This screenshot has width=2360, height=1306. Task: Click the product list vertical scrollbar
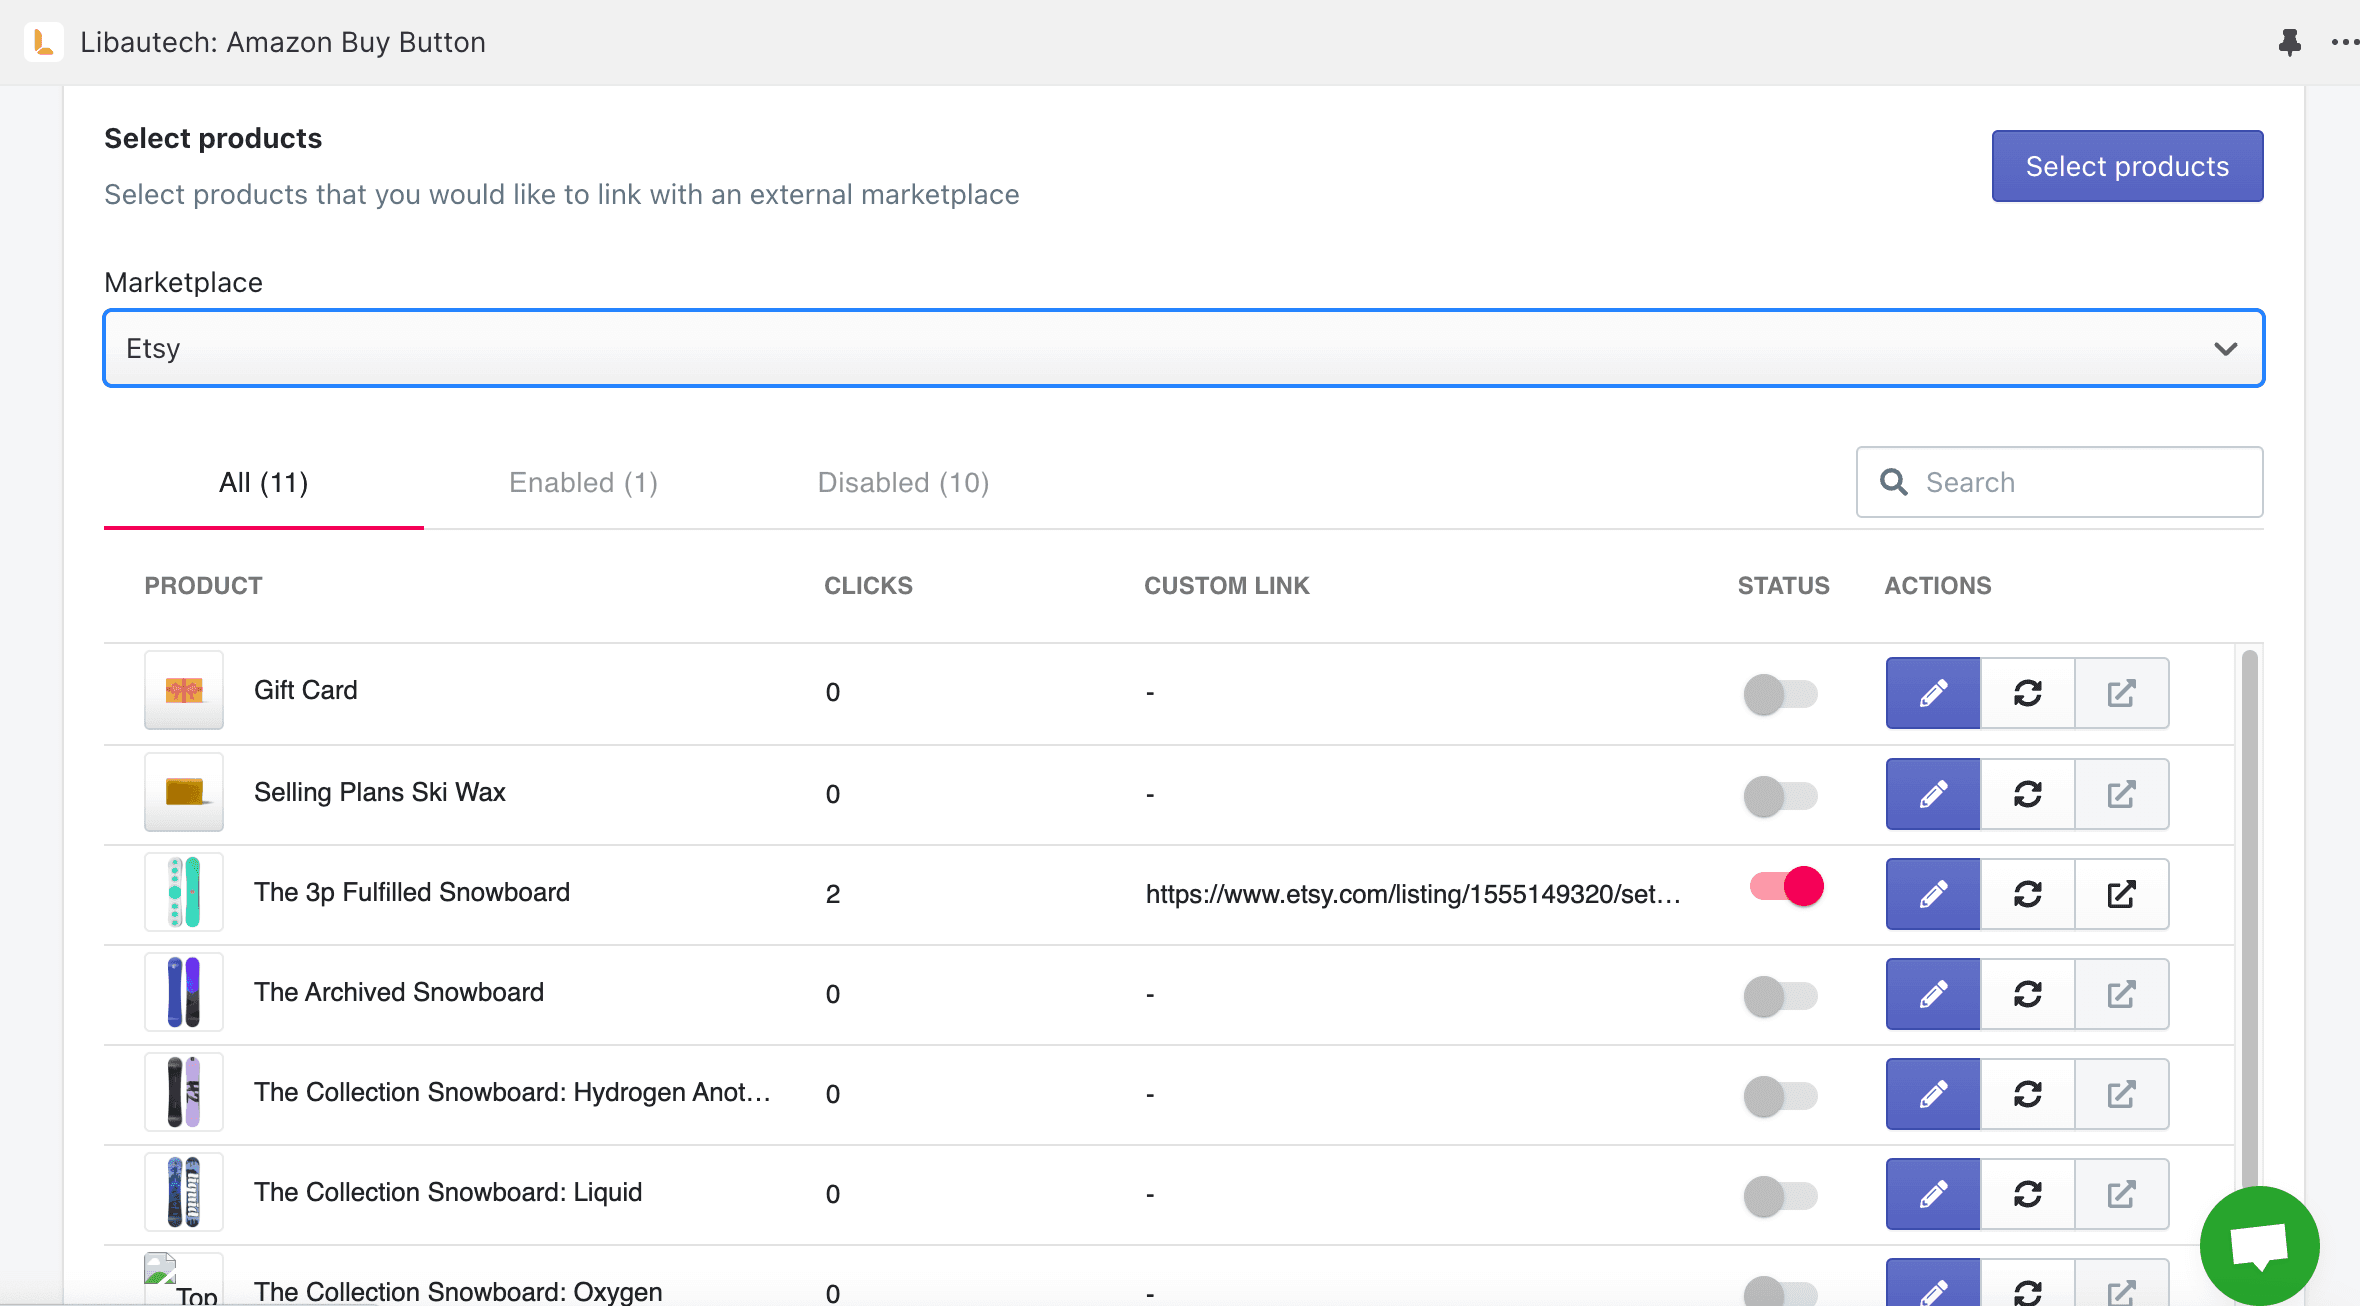click(2250, 920)
